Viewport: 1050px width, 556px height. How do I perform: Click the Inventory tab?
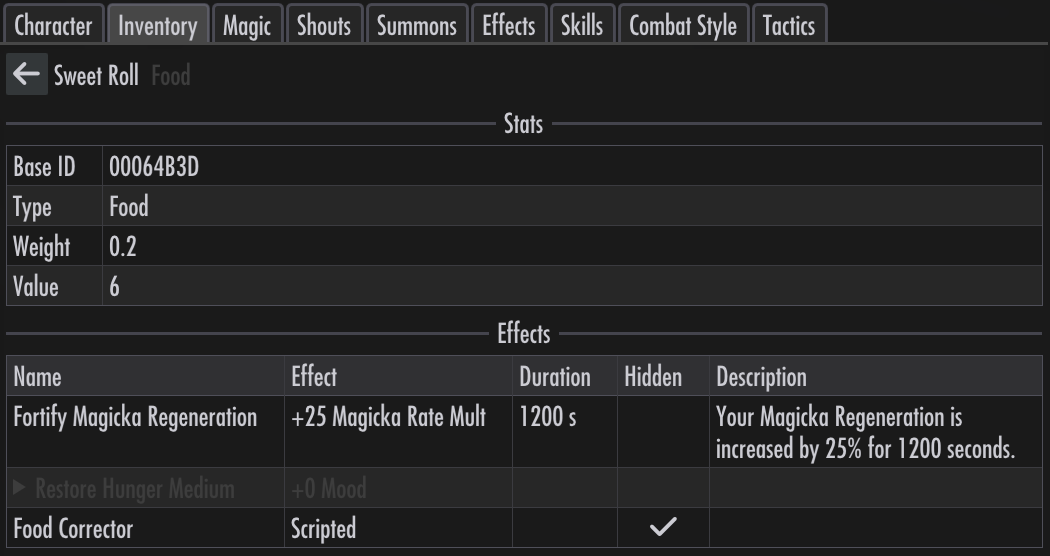tap(158, 25)
